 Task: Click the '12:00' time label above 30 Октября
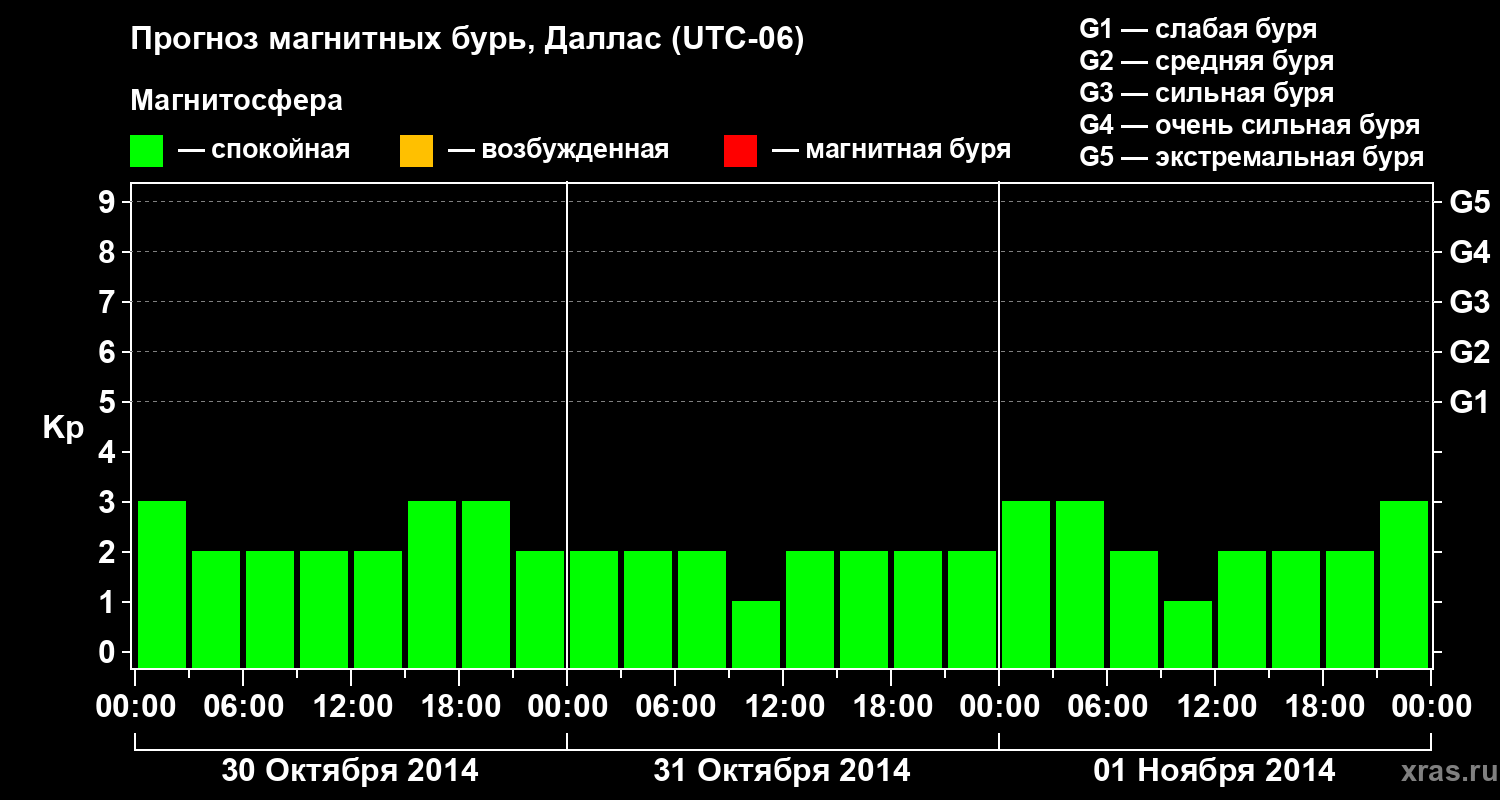[351, 706]
